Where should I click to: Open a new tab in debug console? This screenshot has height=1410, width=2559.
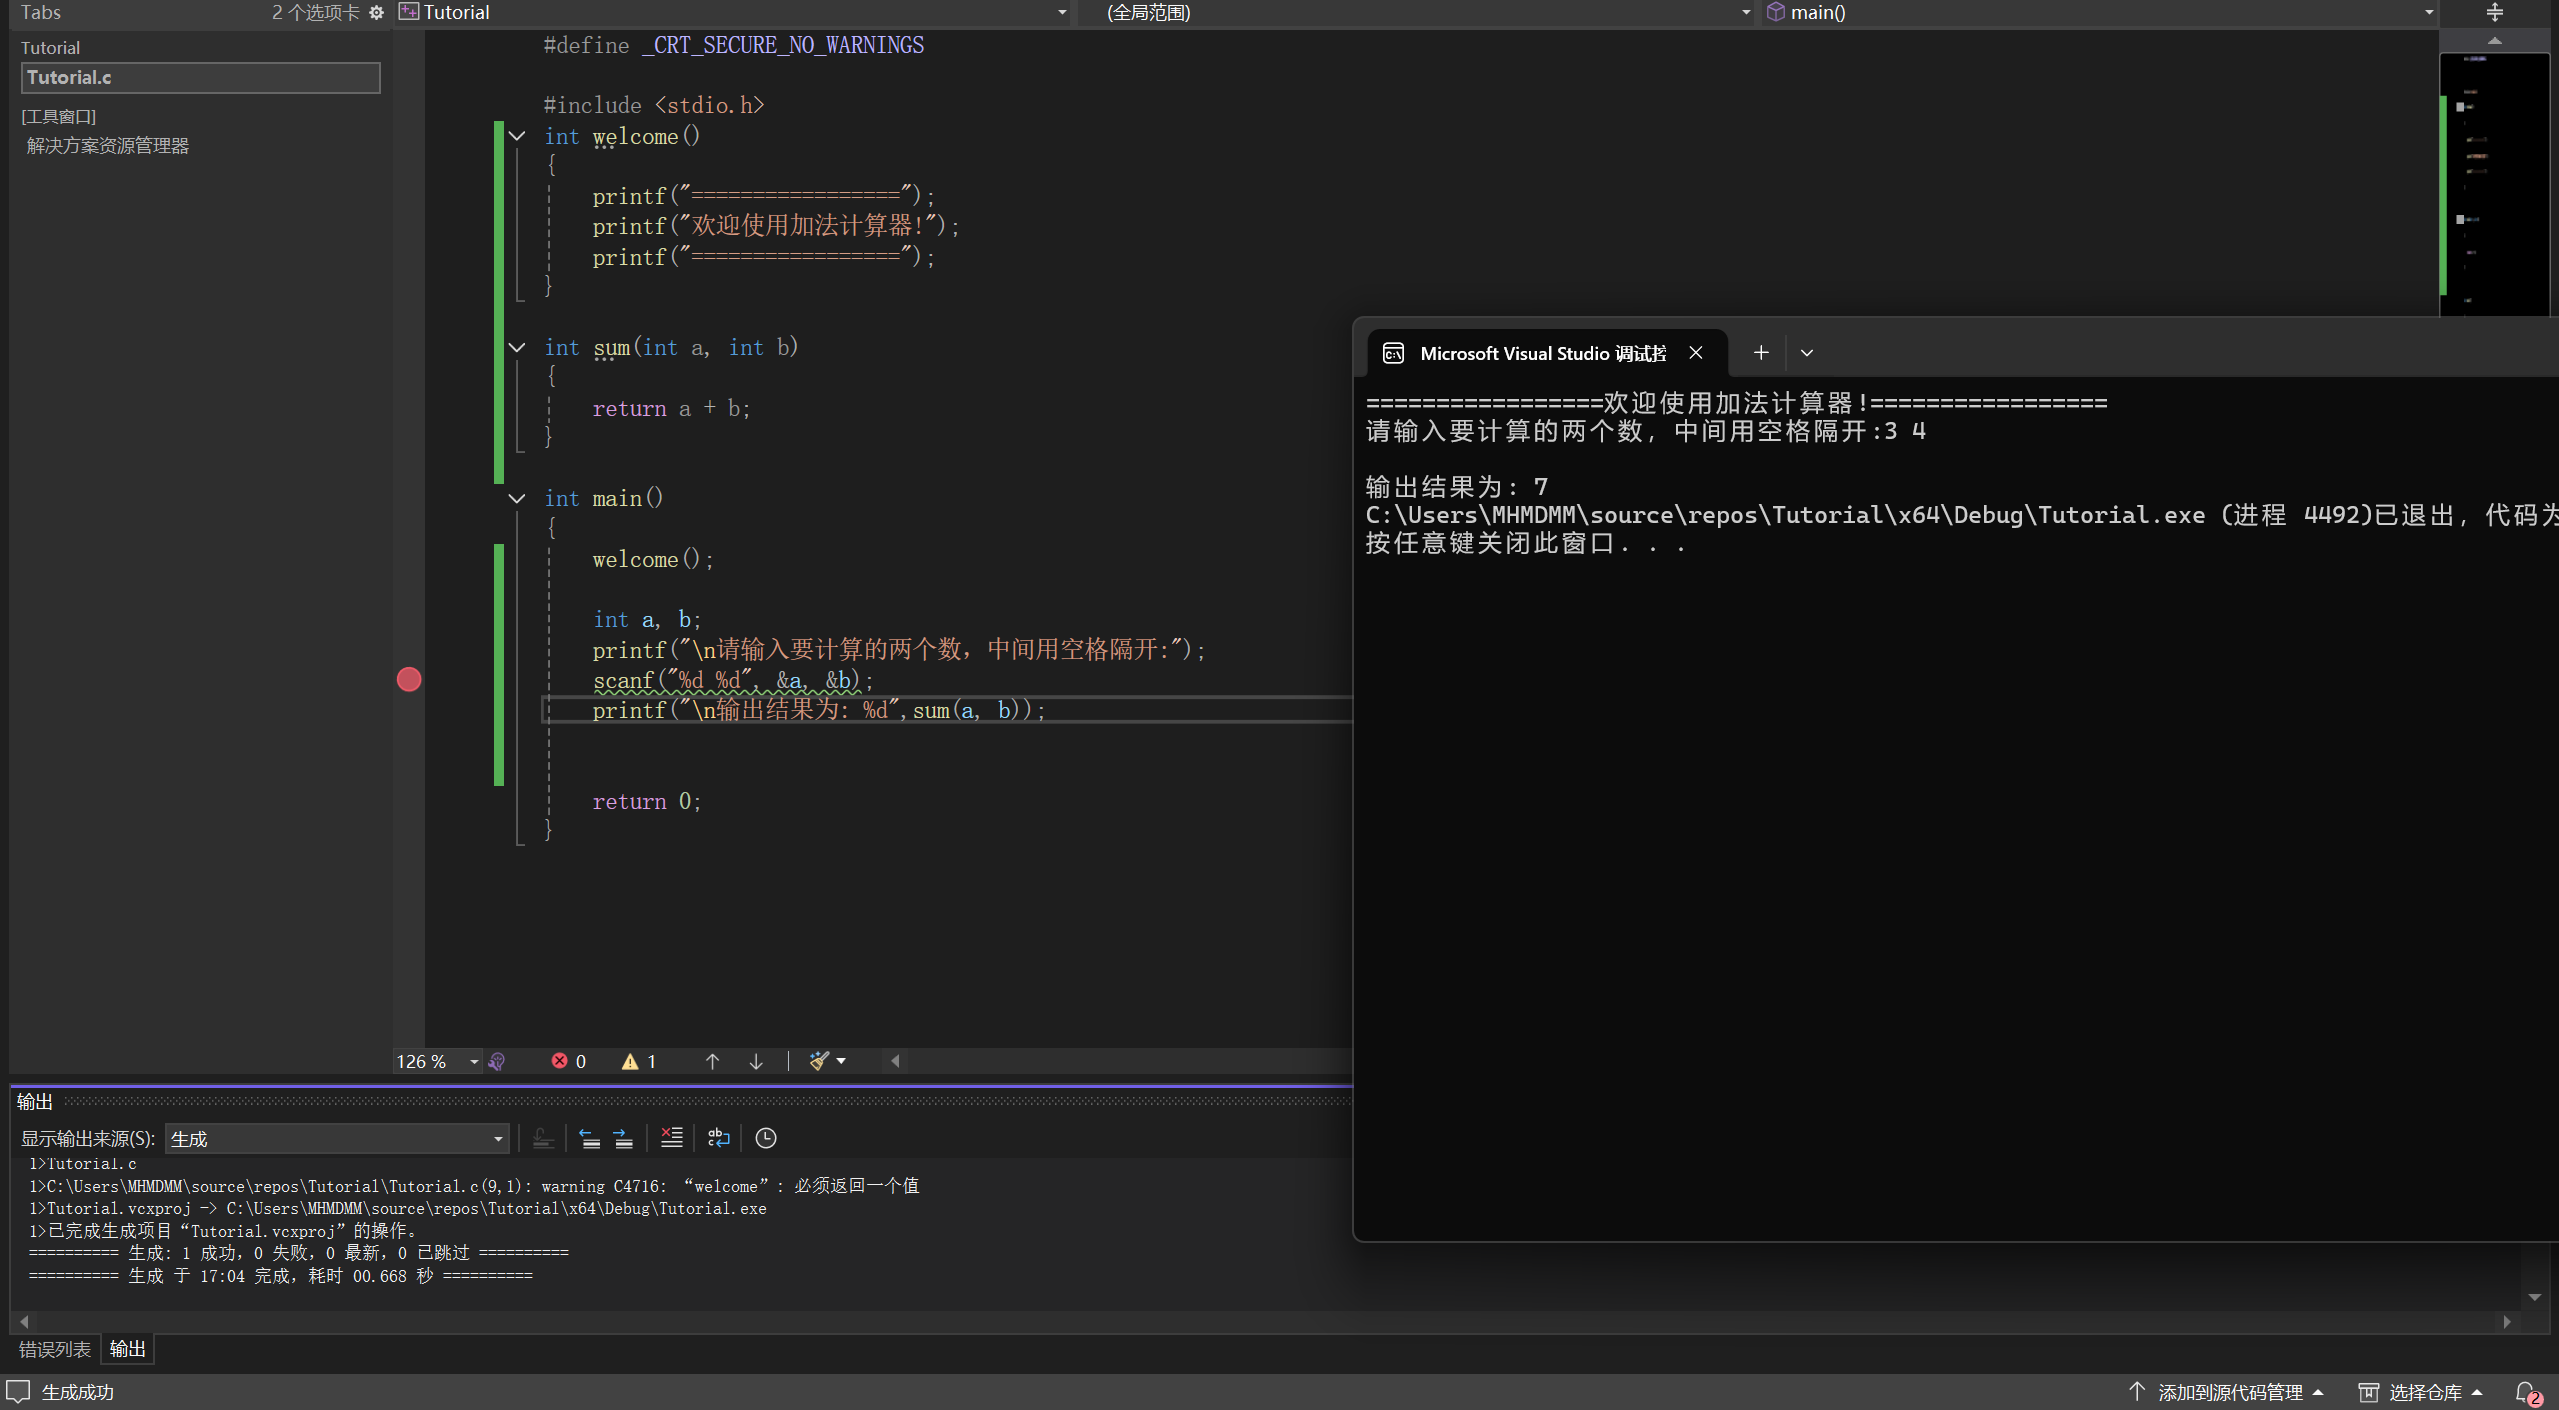coord(1761,353)
